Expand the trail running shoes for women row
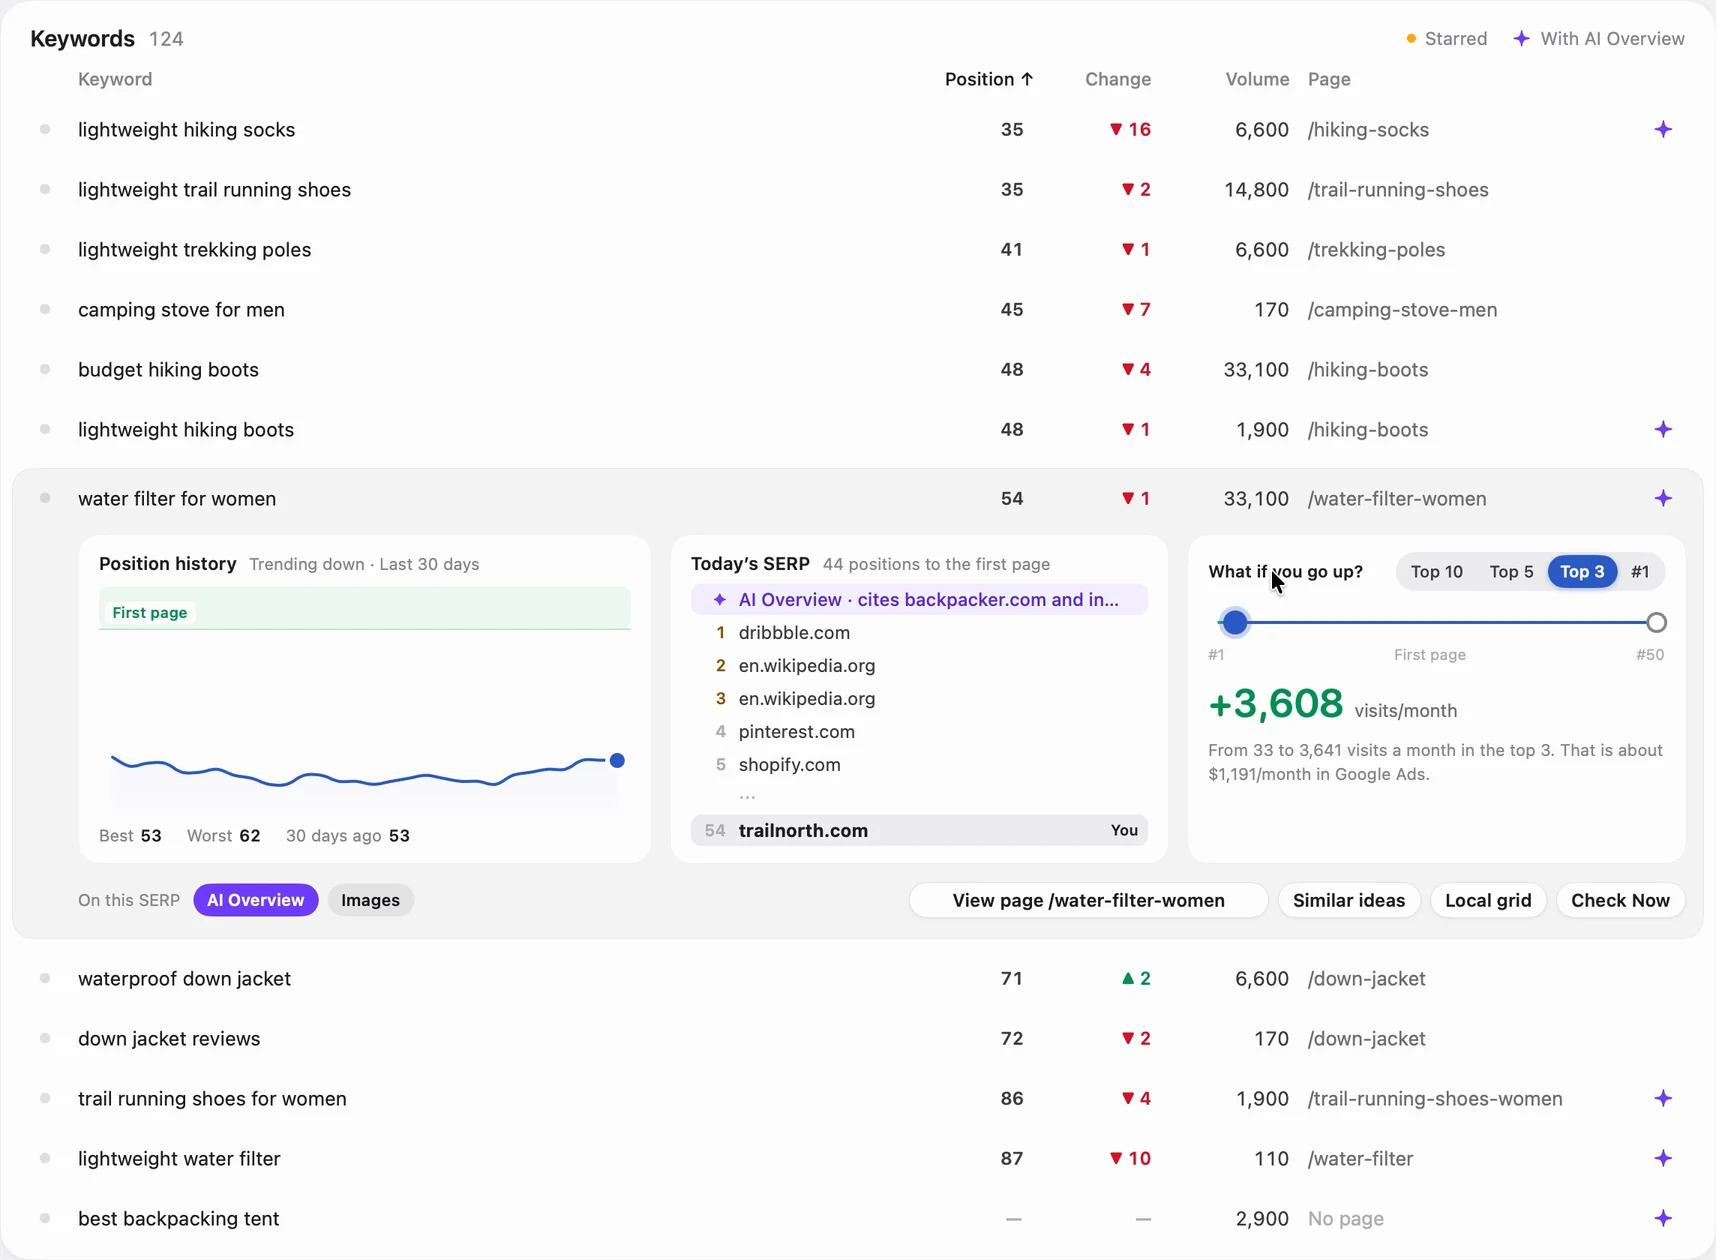 [x=857, y=1099]
